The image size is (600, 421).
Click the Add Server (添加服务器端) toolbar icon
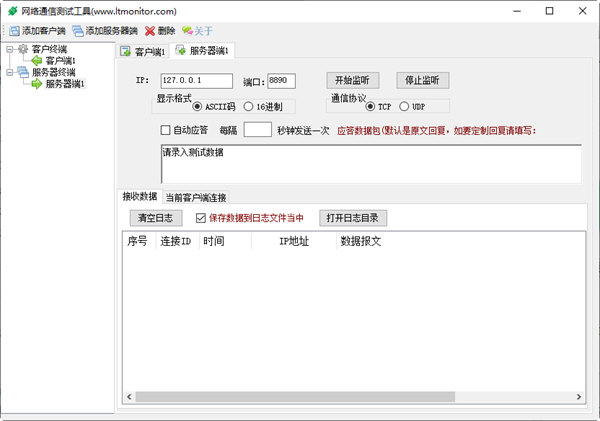click(78, 31)
